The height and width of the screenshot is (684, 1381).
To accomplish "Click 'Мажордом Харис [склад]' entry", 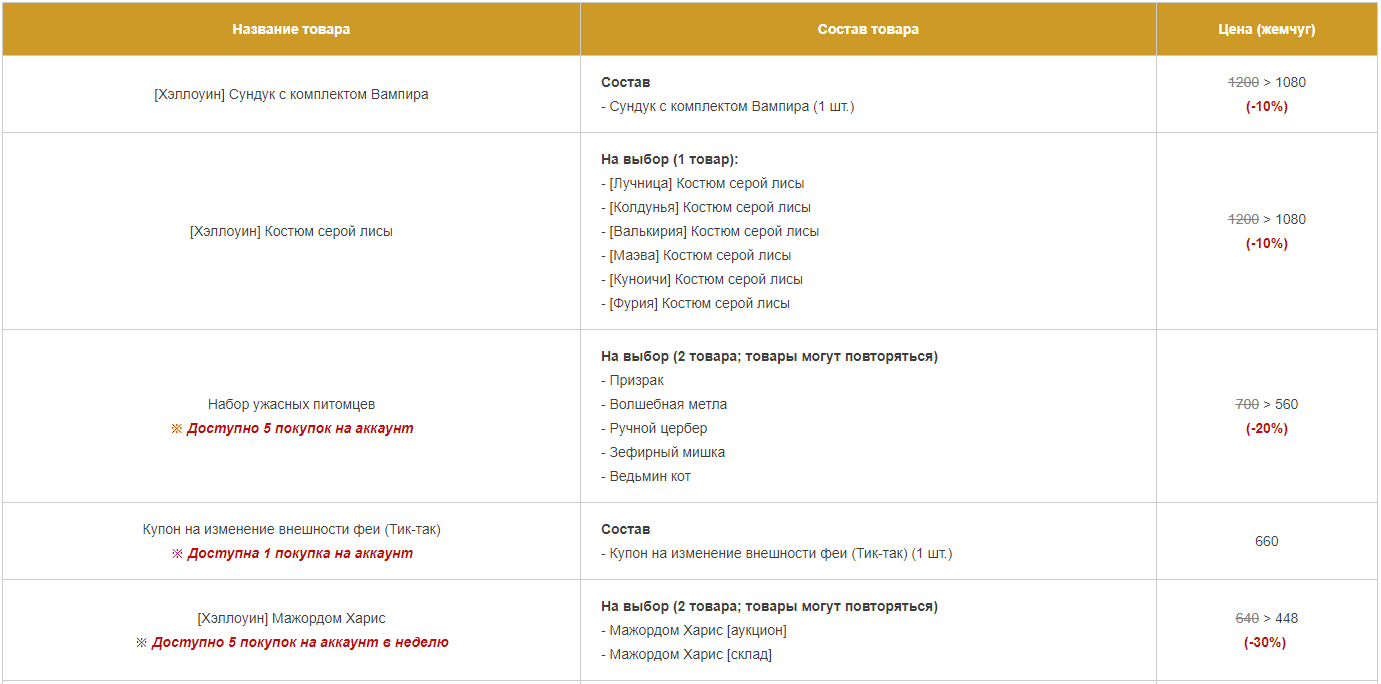I will click(x=687, y=654).
